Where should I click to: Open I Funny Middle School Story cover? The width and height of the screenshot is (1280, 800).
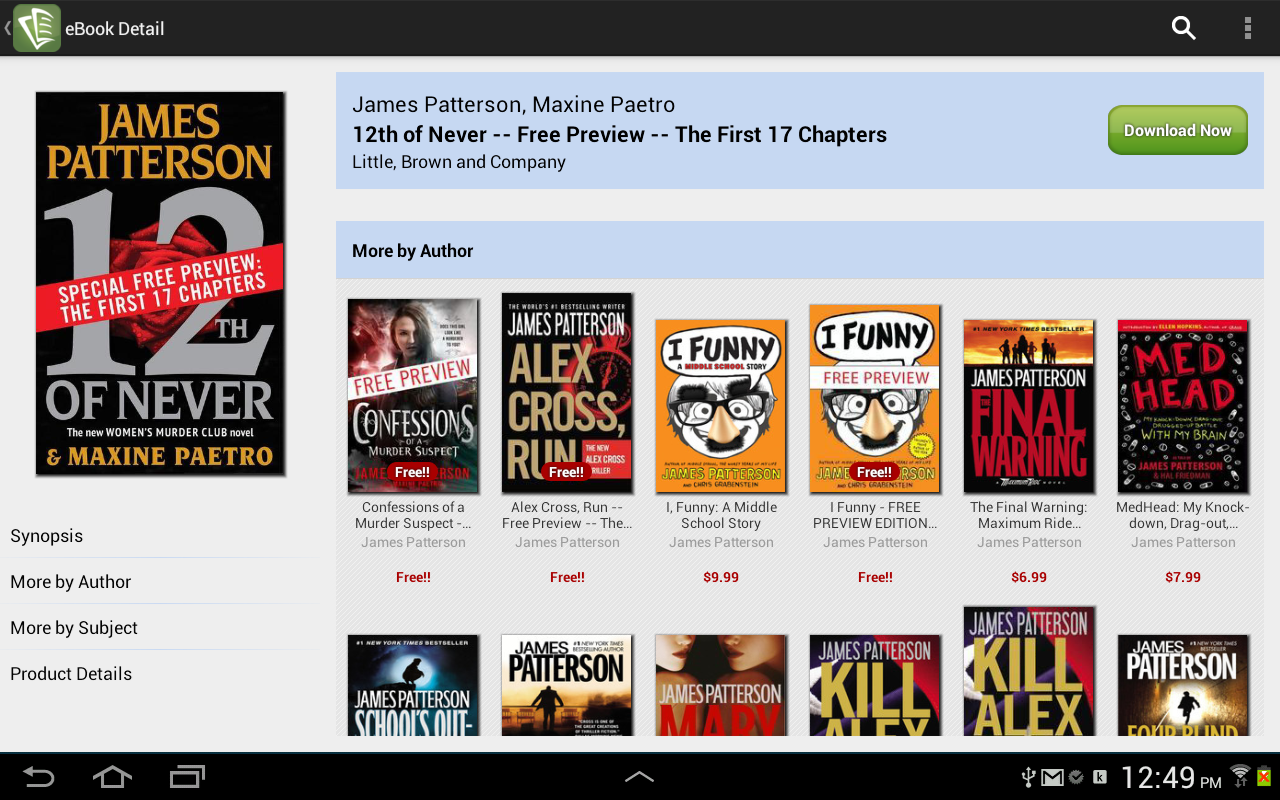click(721, 406)
